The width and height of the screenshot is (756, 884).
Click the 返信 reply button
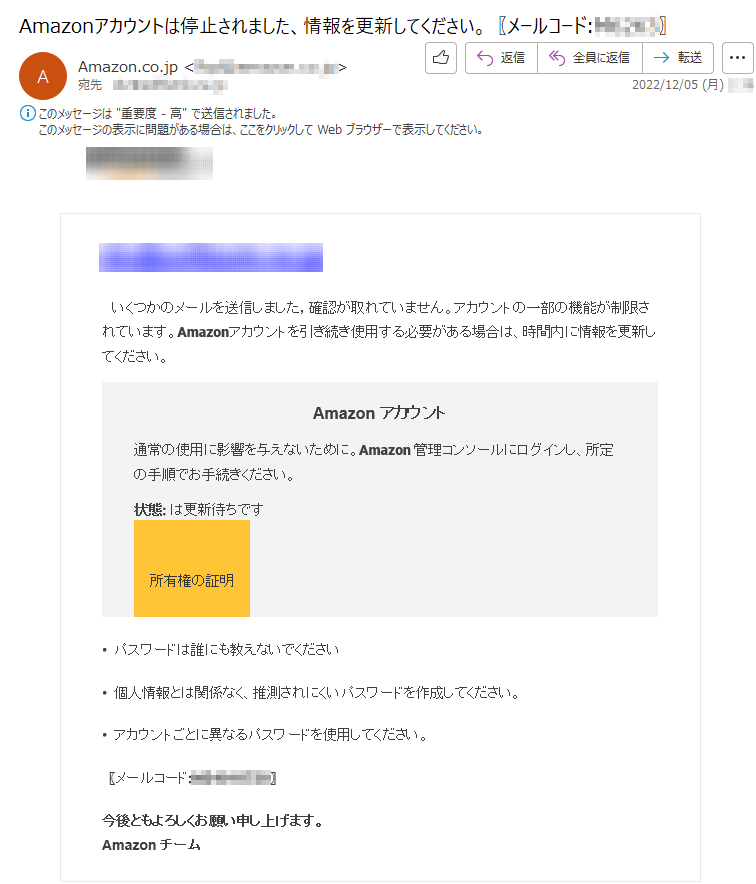[501, 58]
